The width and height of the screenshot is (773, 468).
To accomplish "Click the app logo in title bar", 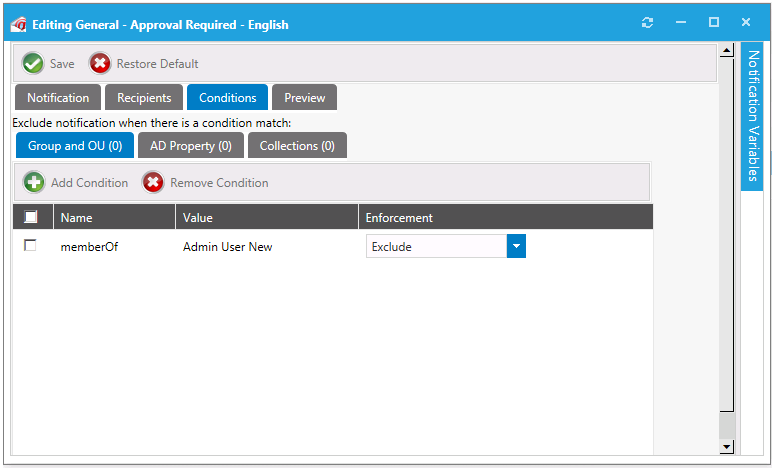I will [18, 22].
